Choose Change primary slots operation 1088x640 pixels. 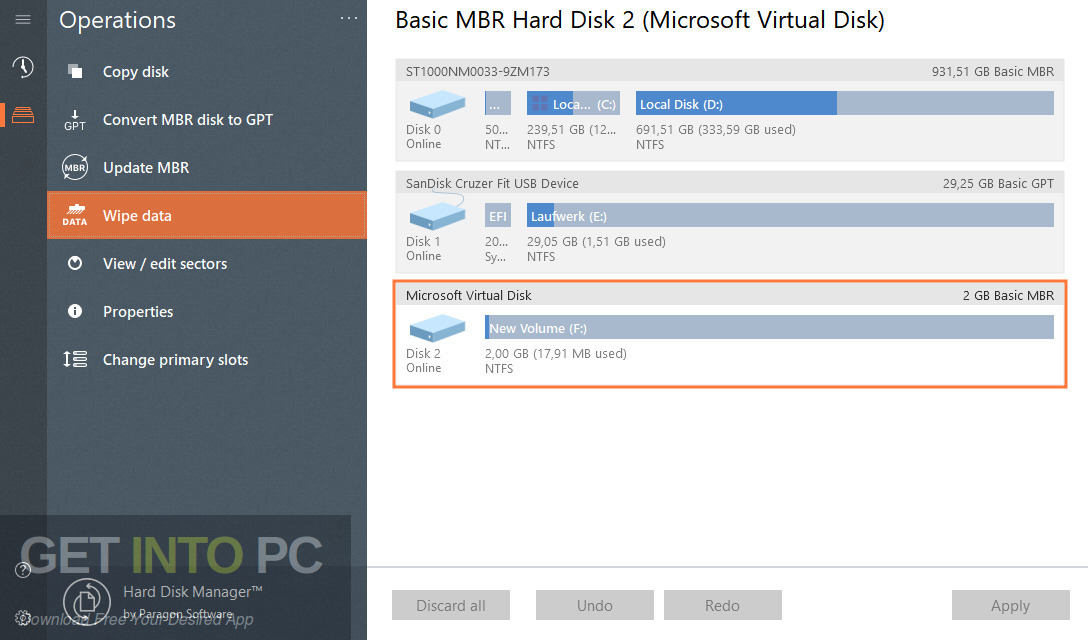click(207, 359)
